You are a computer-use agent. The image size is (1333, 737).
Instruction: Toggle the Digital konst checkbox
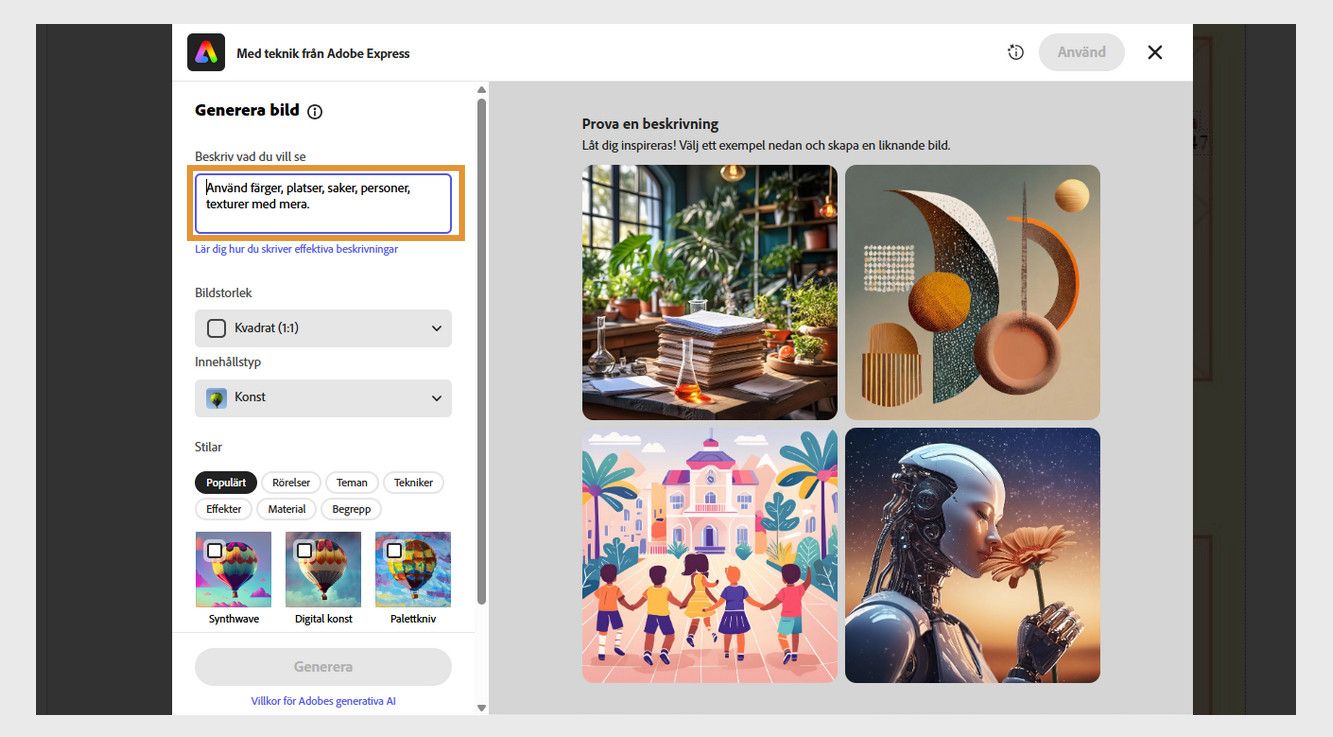pyautogui.click(x=302, y=549)
